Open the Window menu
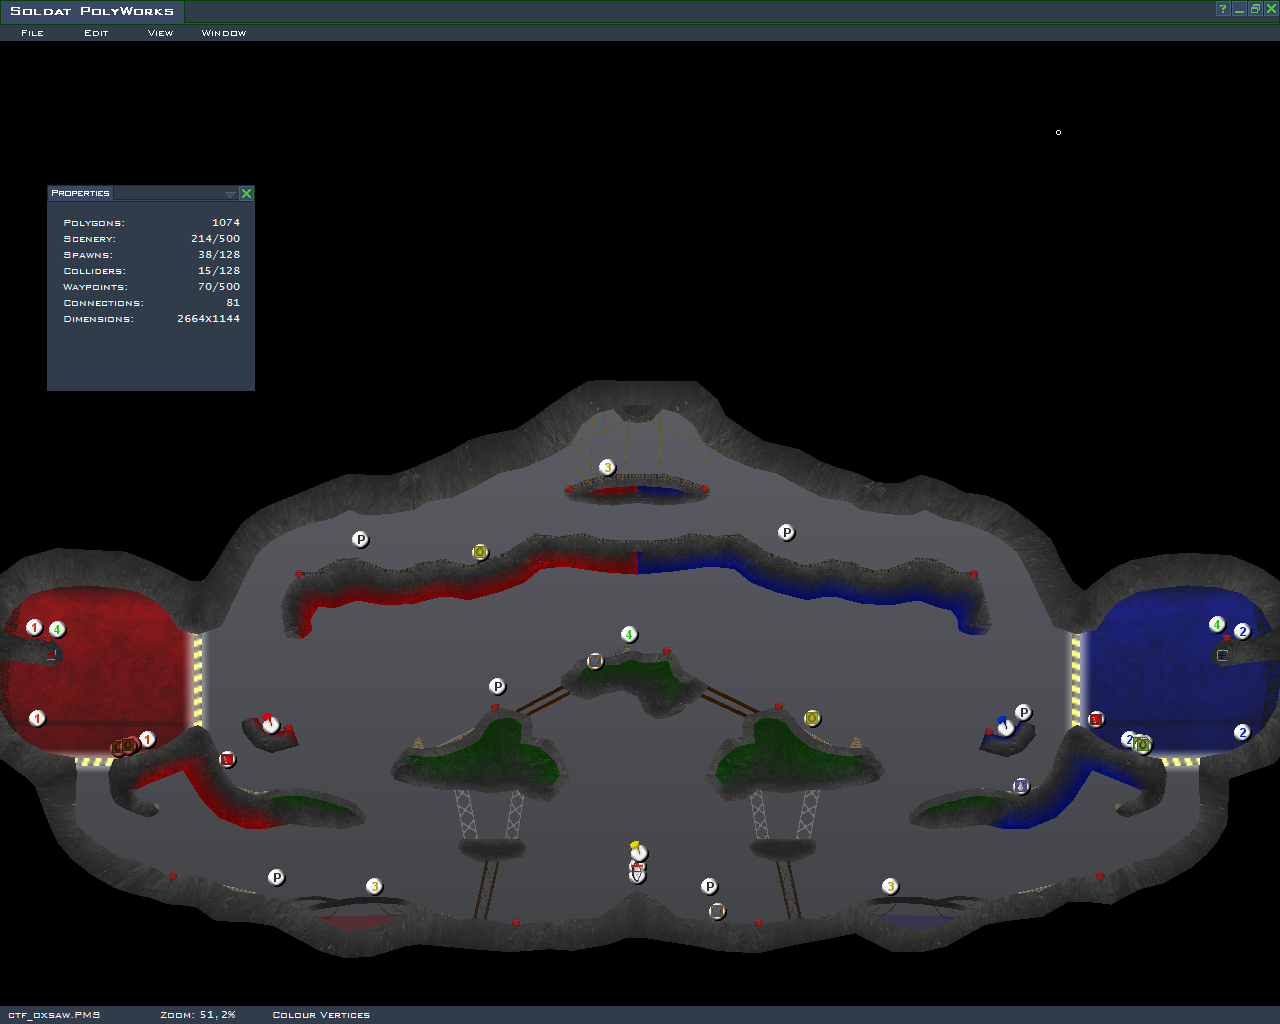Viewport: 1280px width, 1024px height. coord(223,33)
